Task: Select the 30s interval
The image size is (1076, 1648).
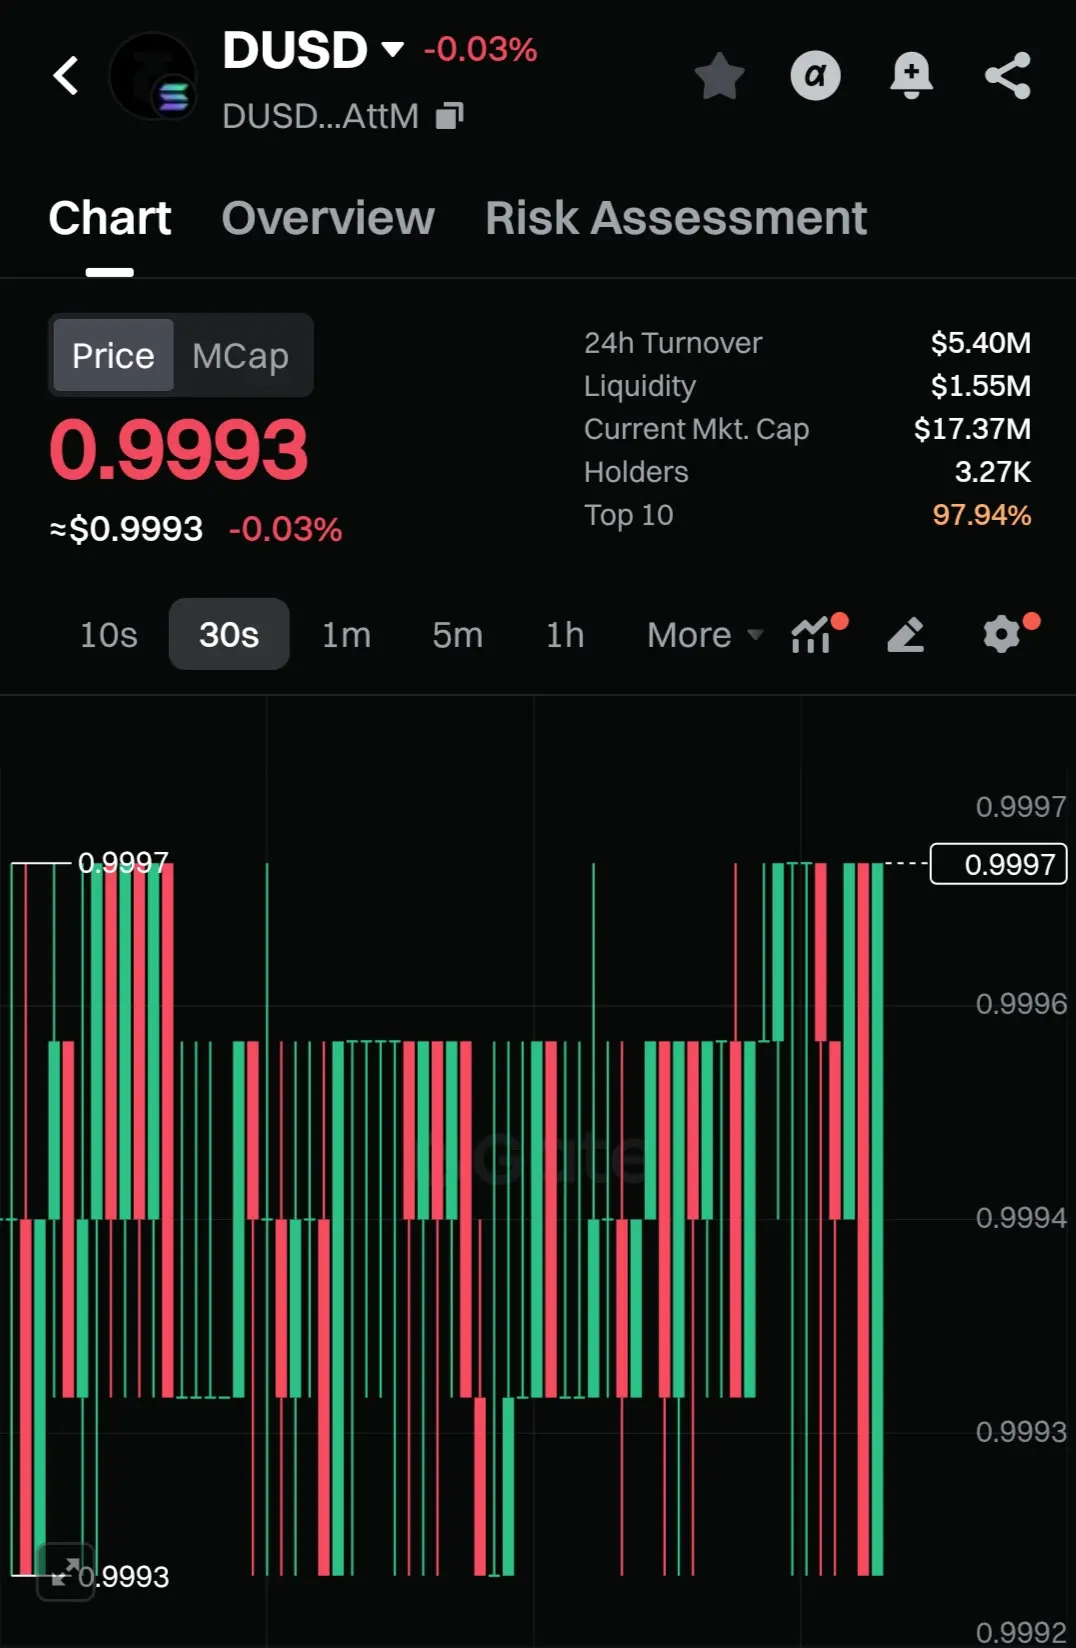Action: (x=229, y=634)
